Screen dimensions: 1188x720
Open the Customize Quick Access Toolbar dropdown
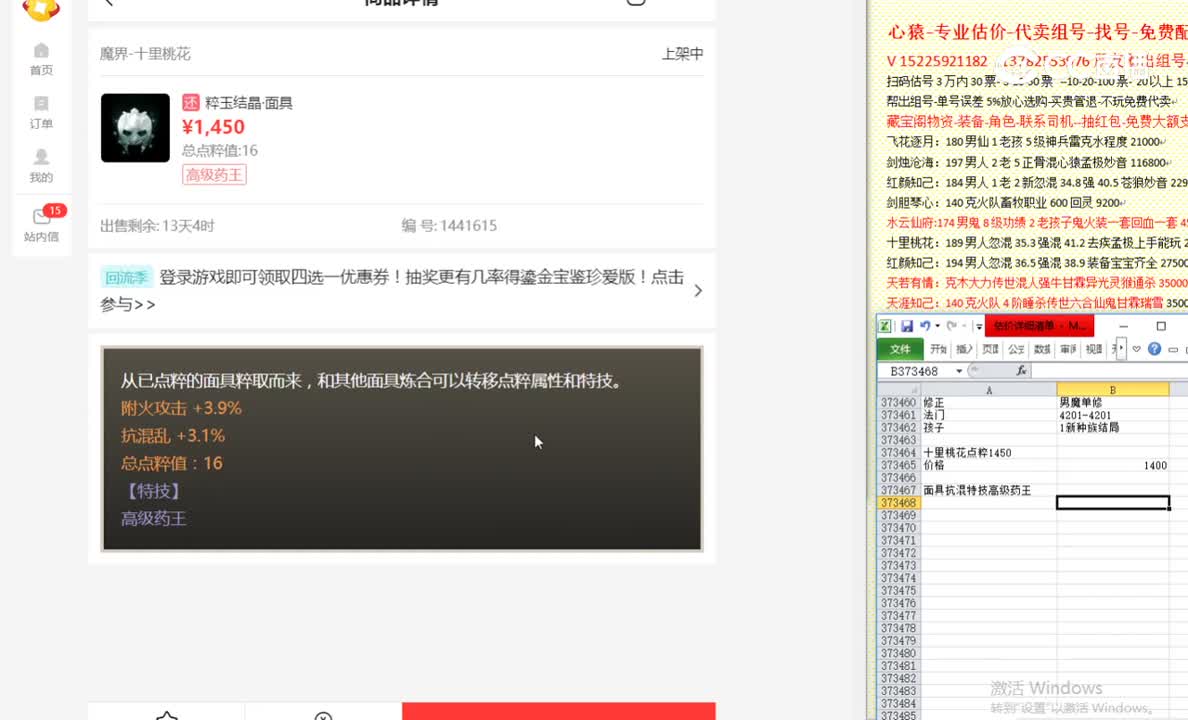979,327
